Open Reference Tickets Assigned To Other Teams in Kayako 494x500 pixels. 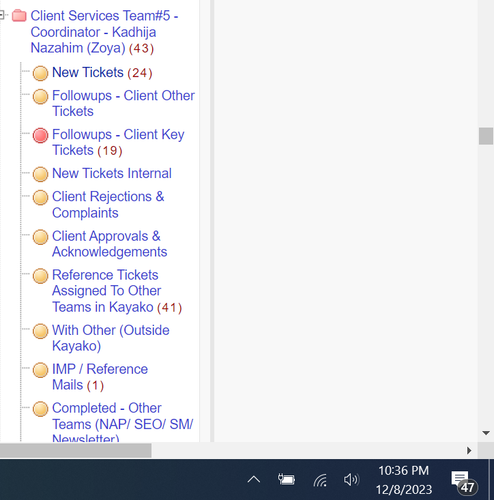click(117, 291)
